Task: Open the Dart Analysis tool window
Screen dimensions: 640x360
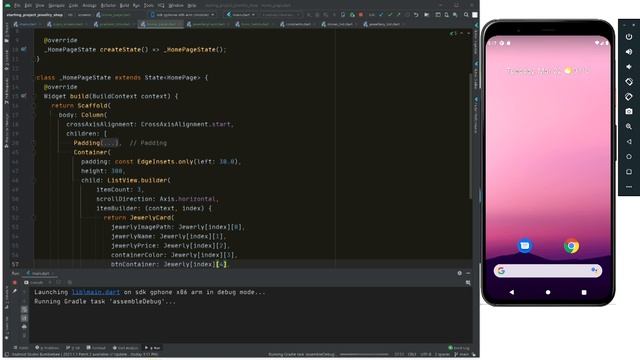Action: click(x=126, y=348)
